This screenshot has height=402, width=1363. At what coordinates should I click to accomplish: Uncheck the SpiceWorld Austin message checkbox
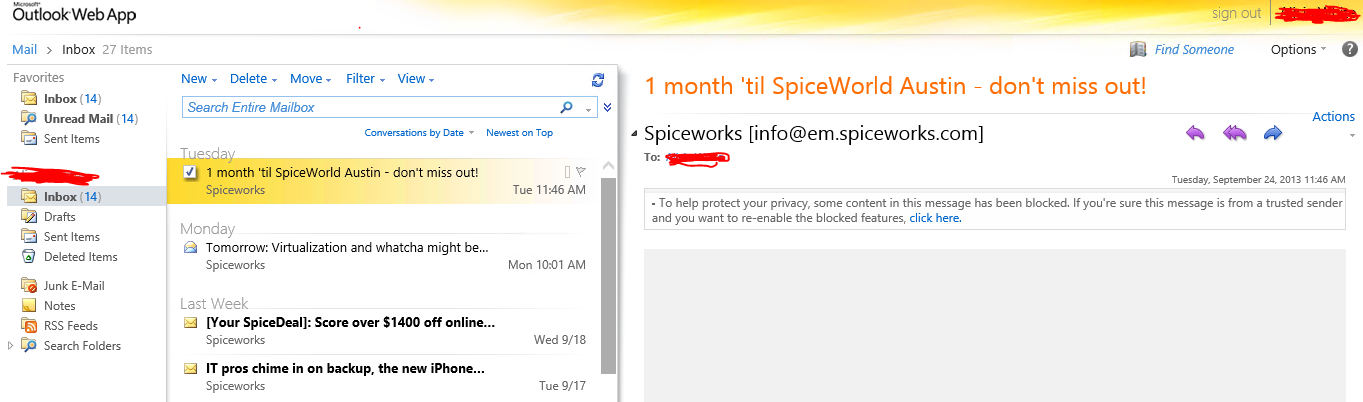pyautogui.click(x=191, y=173)
